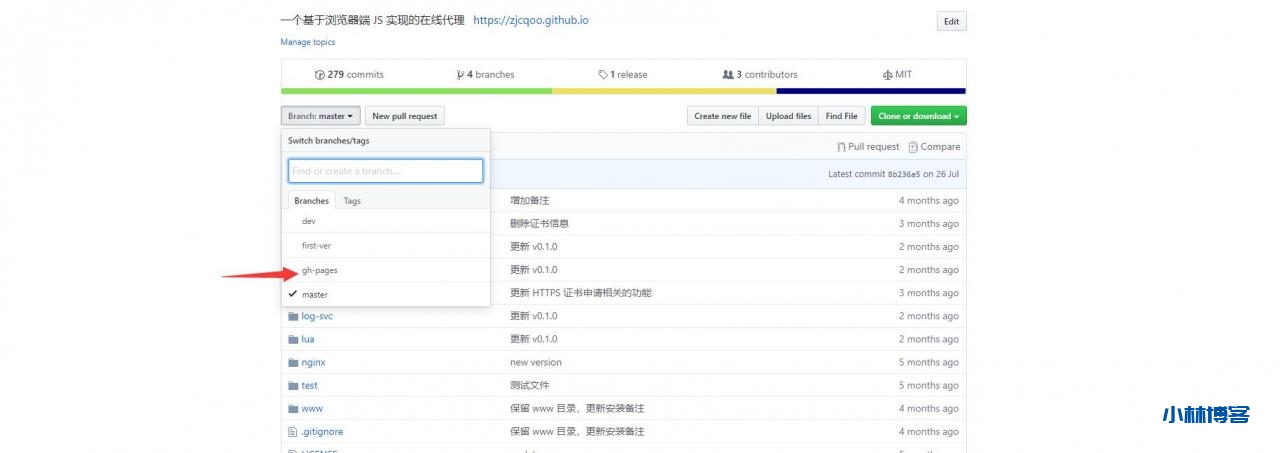Image resolution: width=1280 pixels, height=453 pixels.
Task: Switch to the Tags tab
Action: (352, 201)
